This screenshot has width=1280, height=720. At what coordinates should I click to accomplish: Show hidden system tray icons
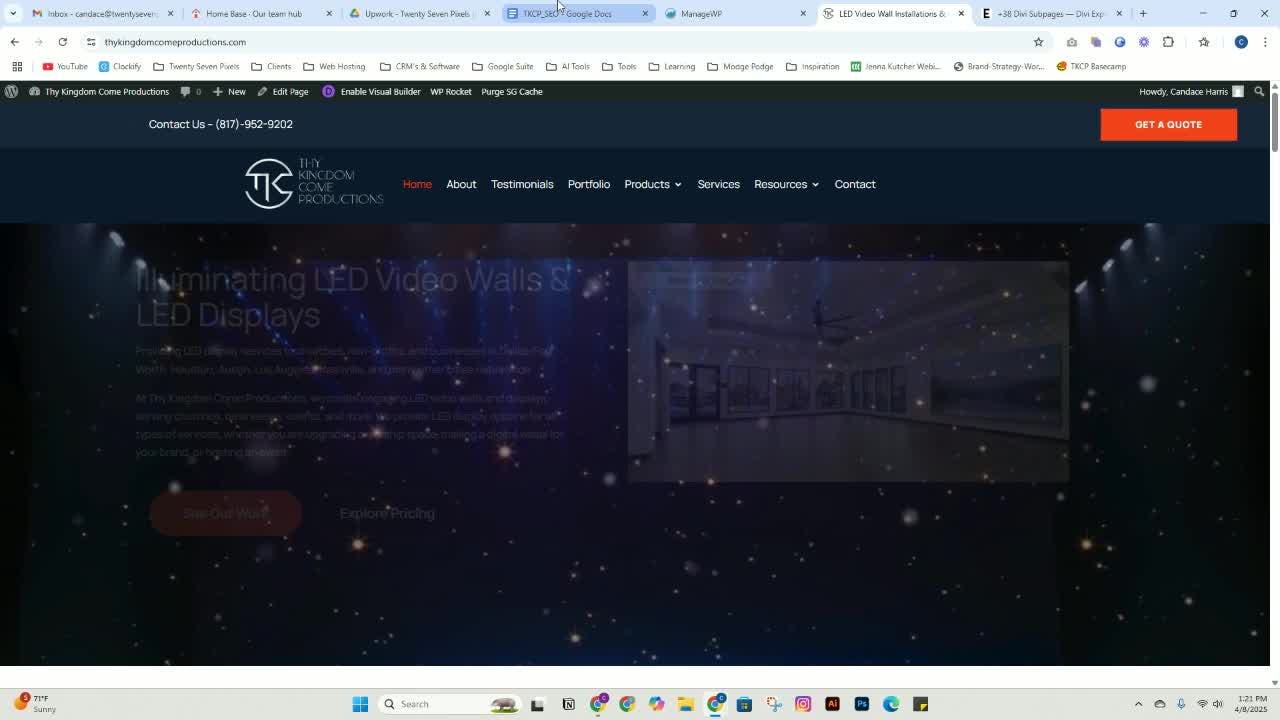pyautogui.click(x=1138, y=704)
